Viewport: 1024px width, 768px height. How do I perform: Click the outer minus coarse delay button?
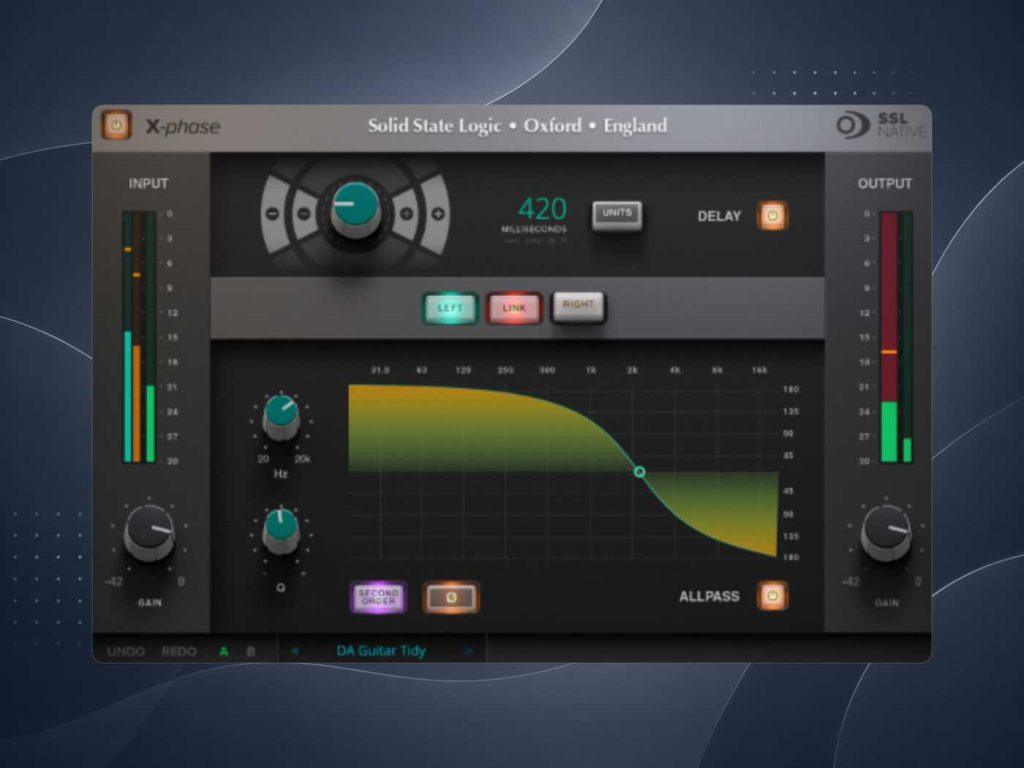point(272,214)
